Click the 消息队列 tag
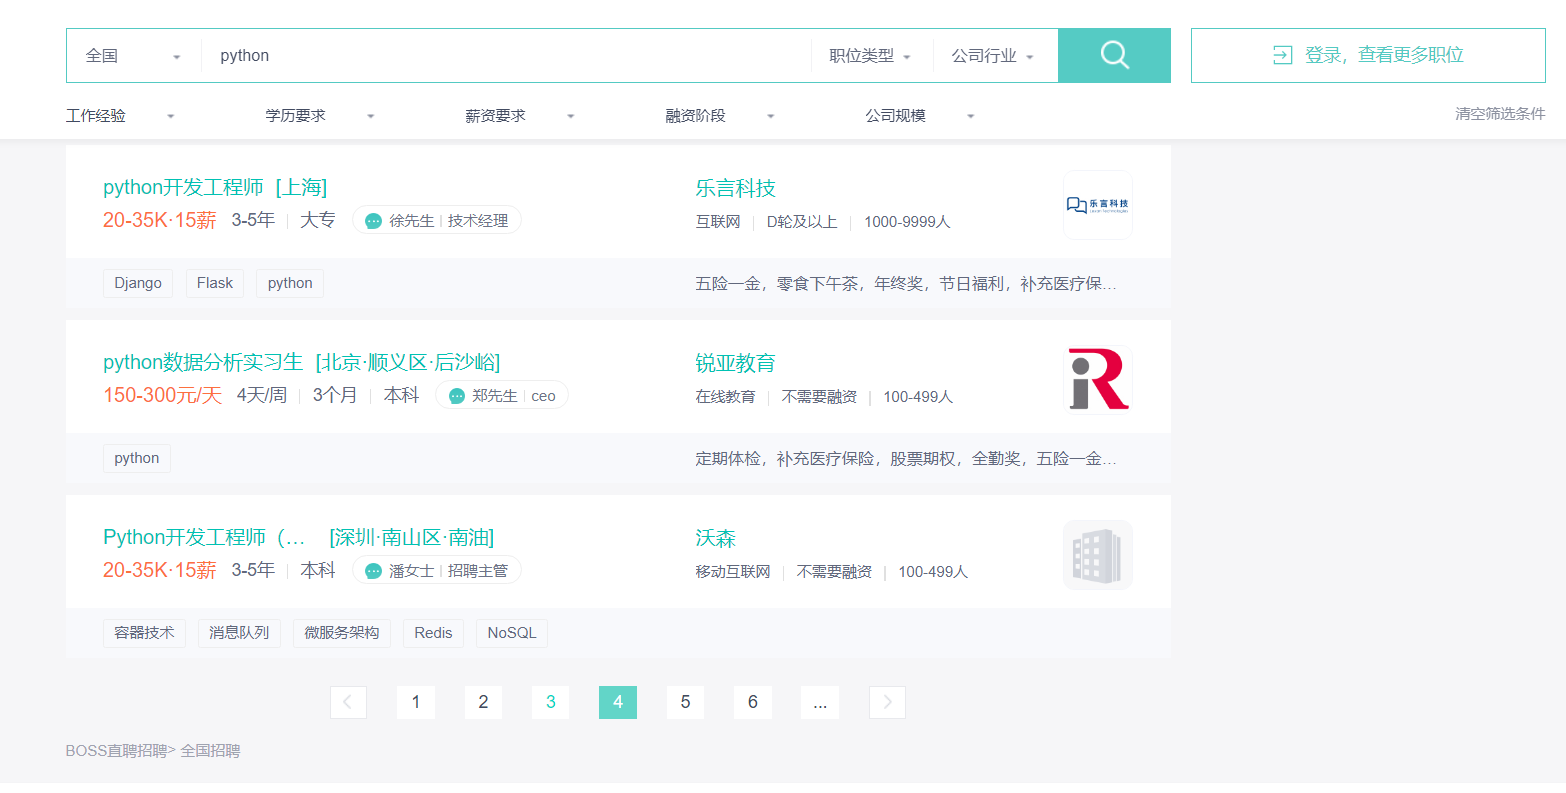The image size is (1566, 793). click(x=239, y=633)
